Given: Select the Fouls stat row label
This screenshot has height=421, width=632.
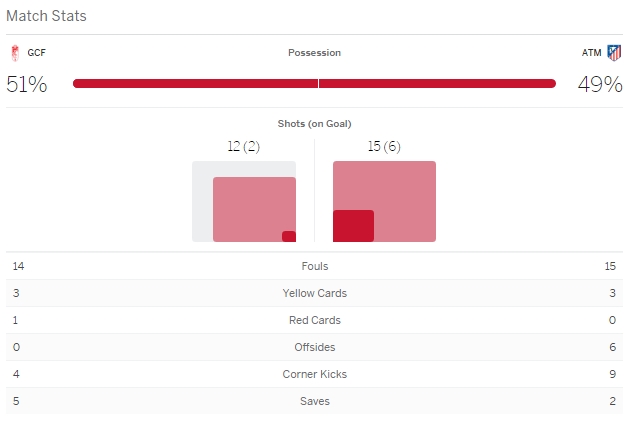Looking at the screenshot, I should (x=314, y=266).
